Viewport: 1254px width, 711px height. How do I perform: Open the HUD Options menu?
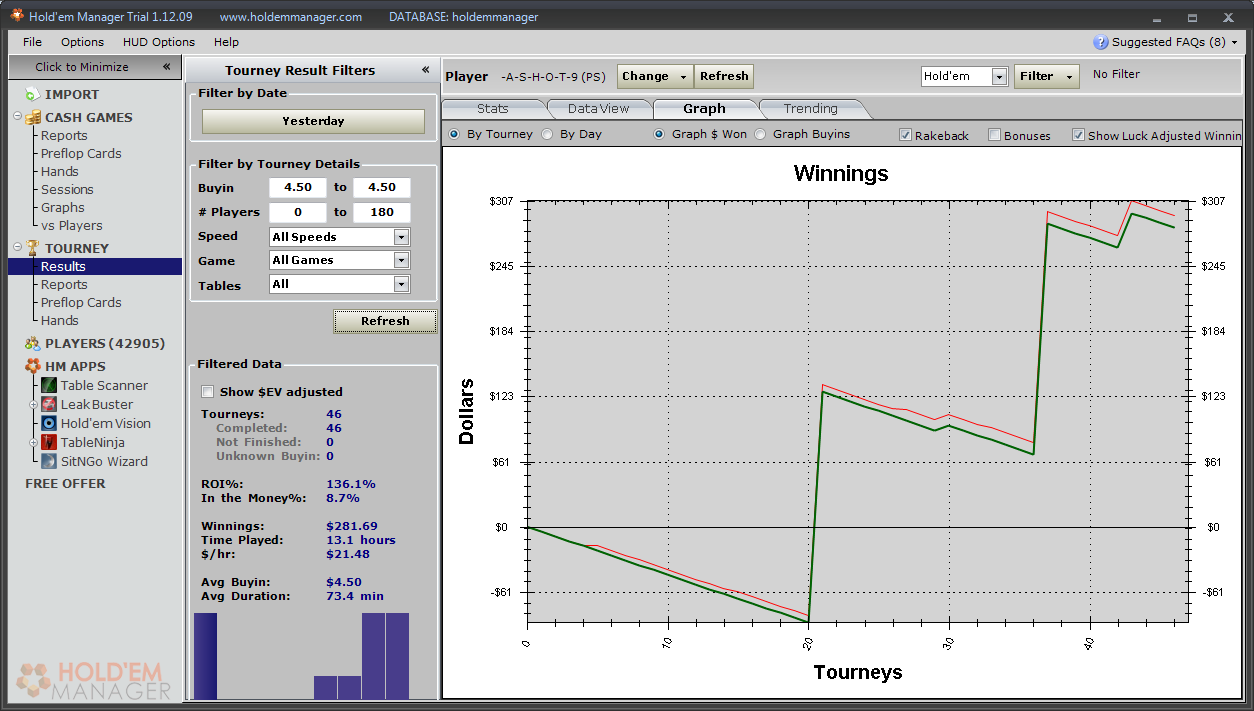[158, 42]
